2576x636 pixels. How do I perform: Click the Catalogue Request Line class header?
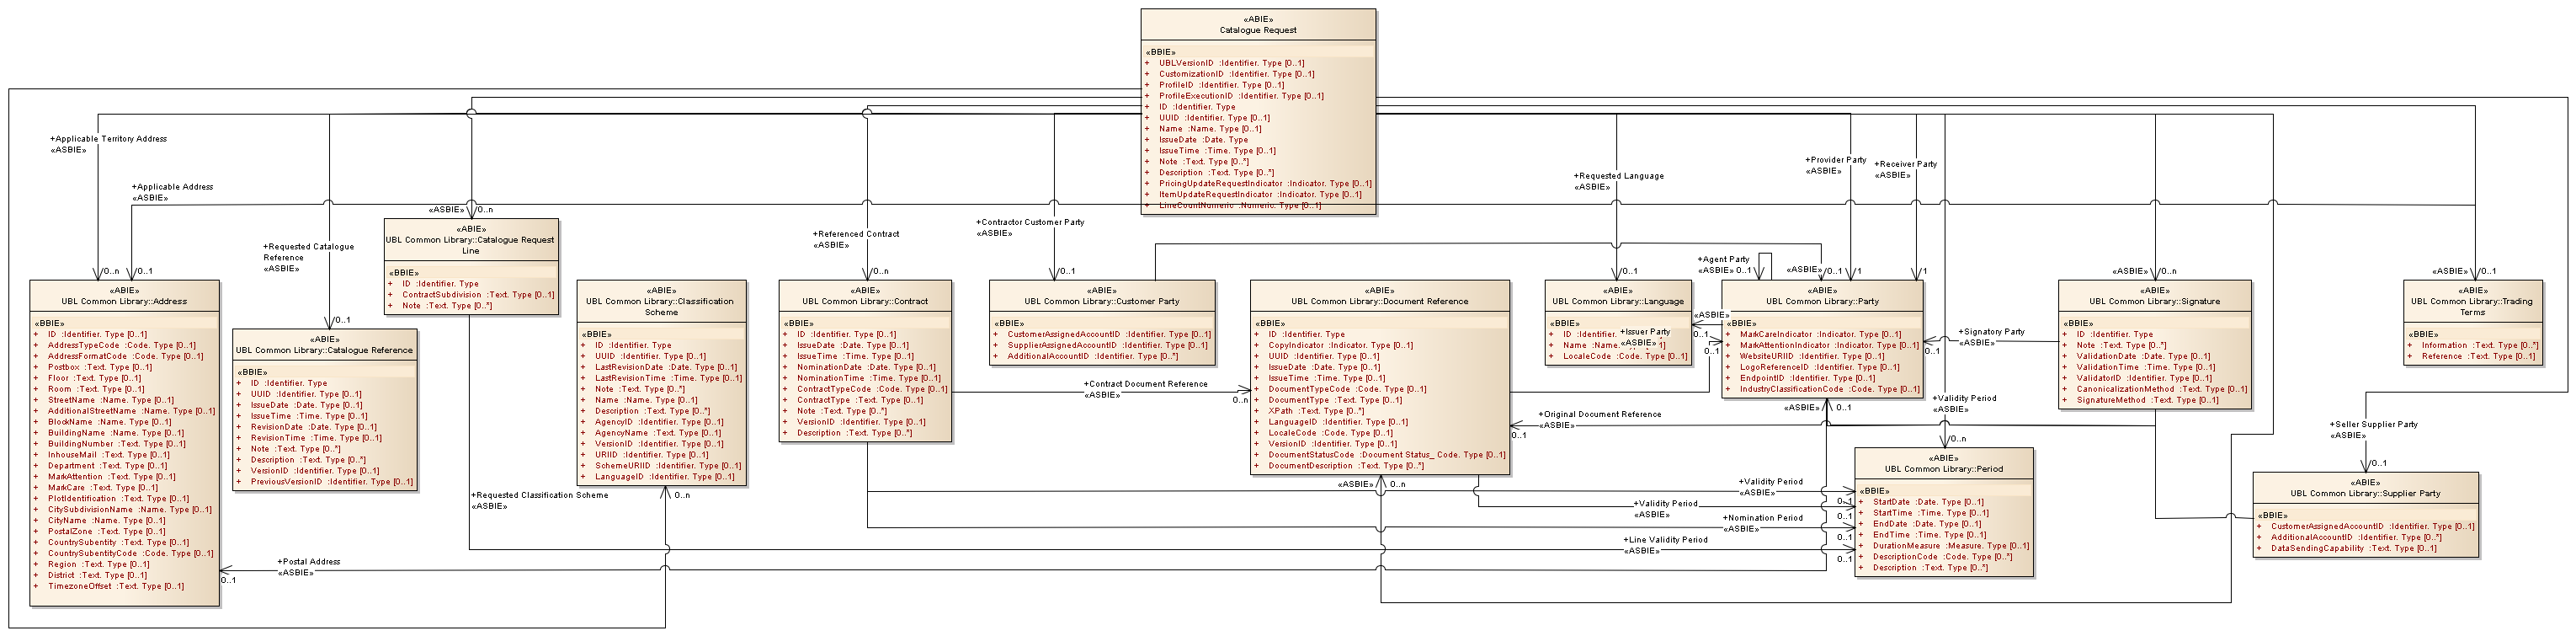click(470, 245)
